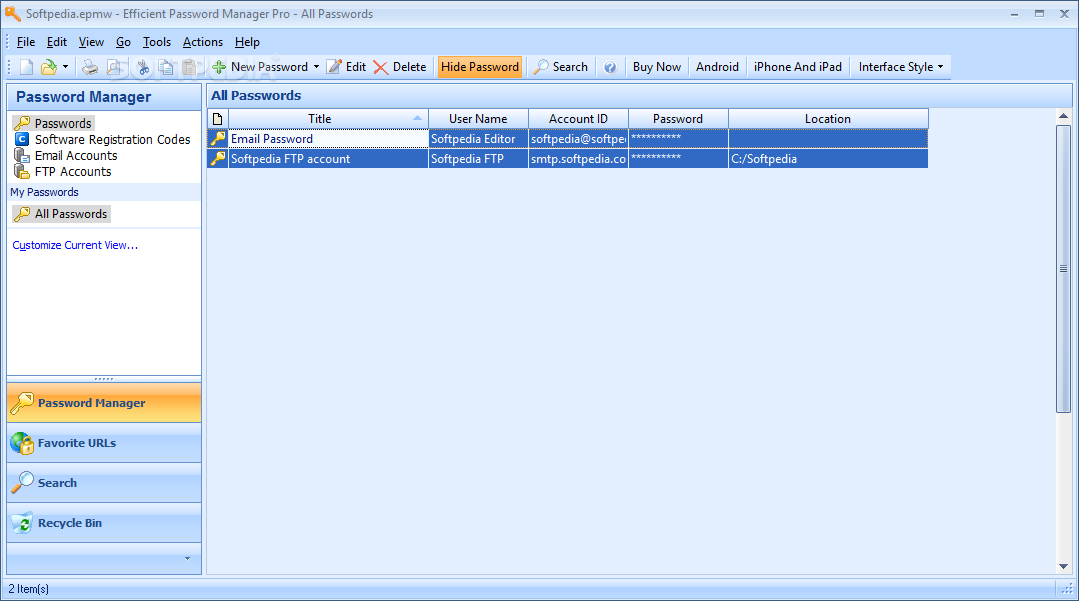This screenshot has height=601, width=1079.
Task: Click the Copy toolbar icon
Action: tap(166, 67)
